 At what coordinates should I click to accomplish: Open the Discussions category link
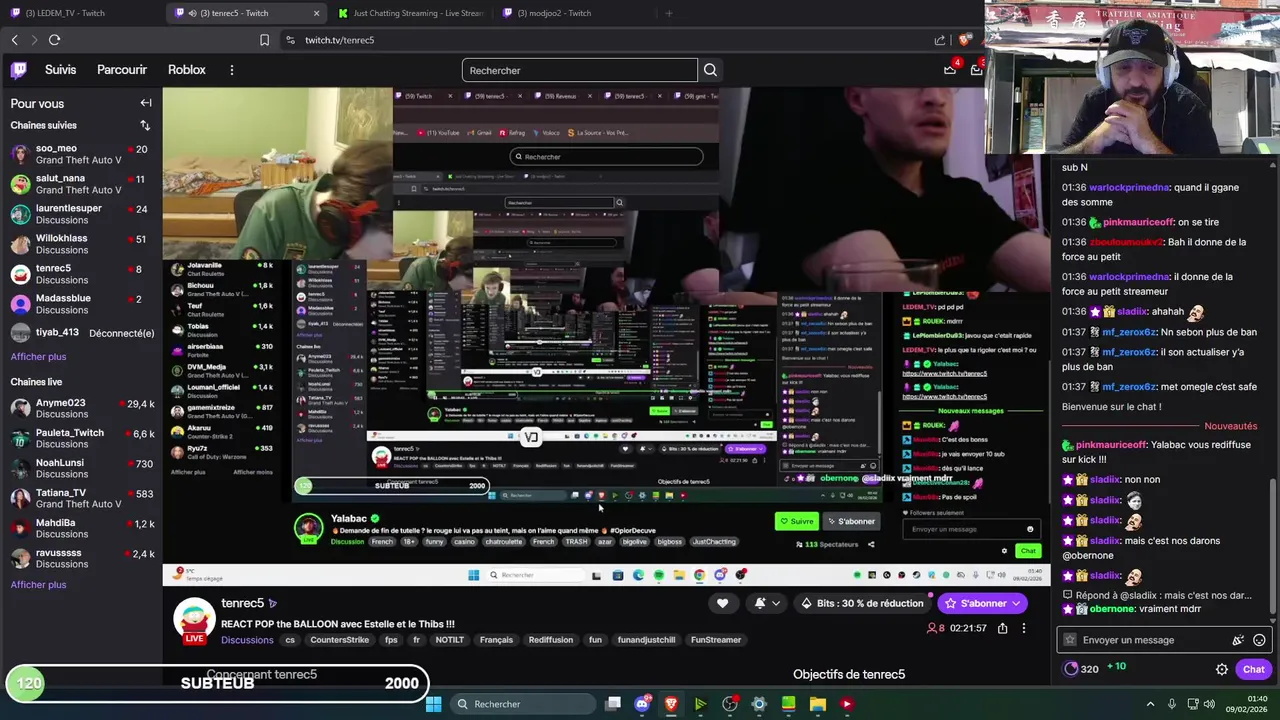(247, 640)
